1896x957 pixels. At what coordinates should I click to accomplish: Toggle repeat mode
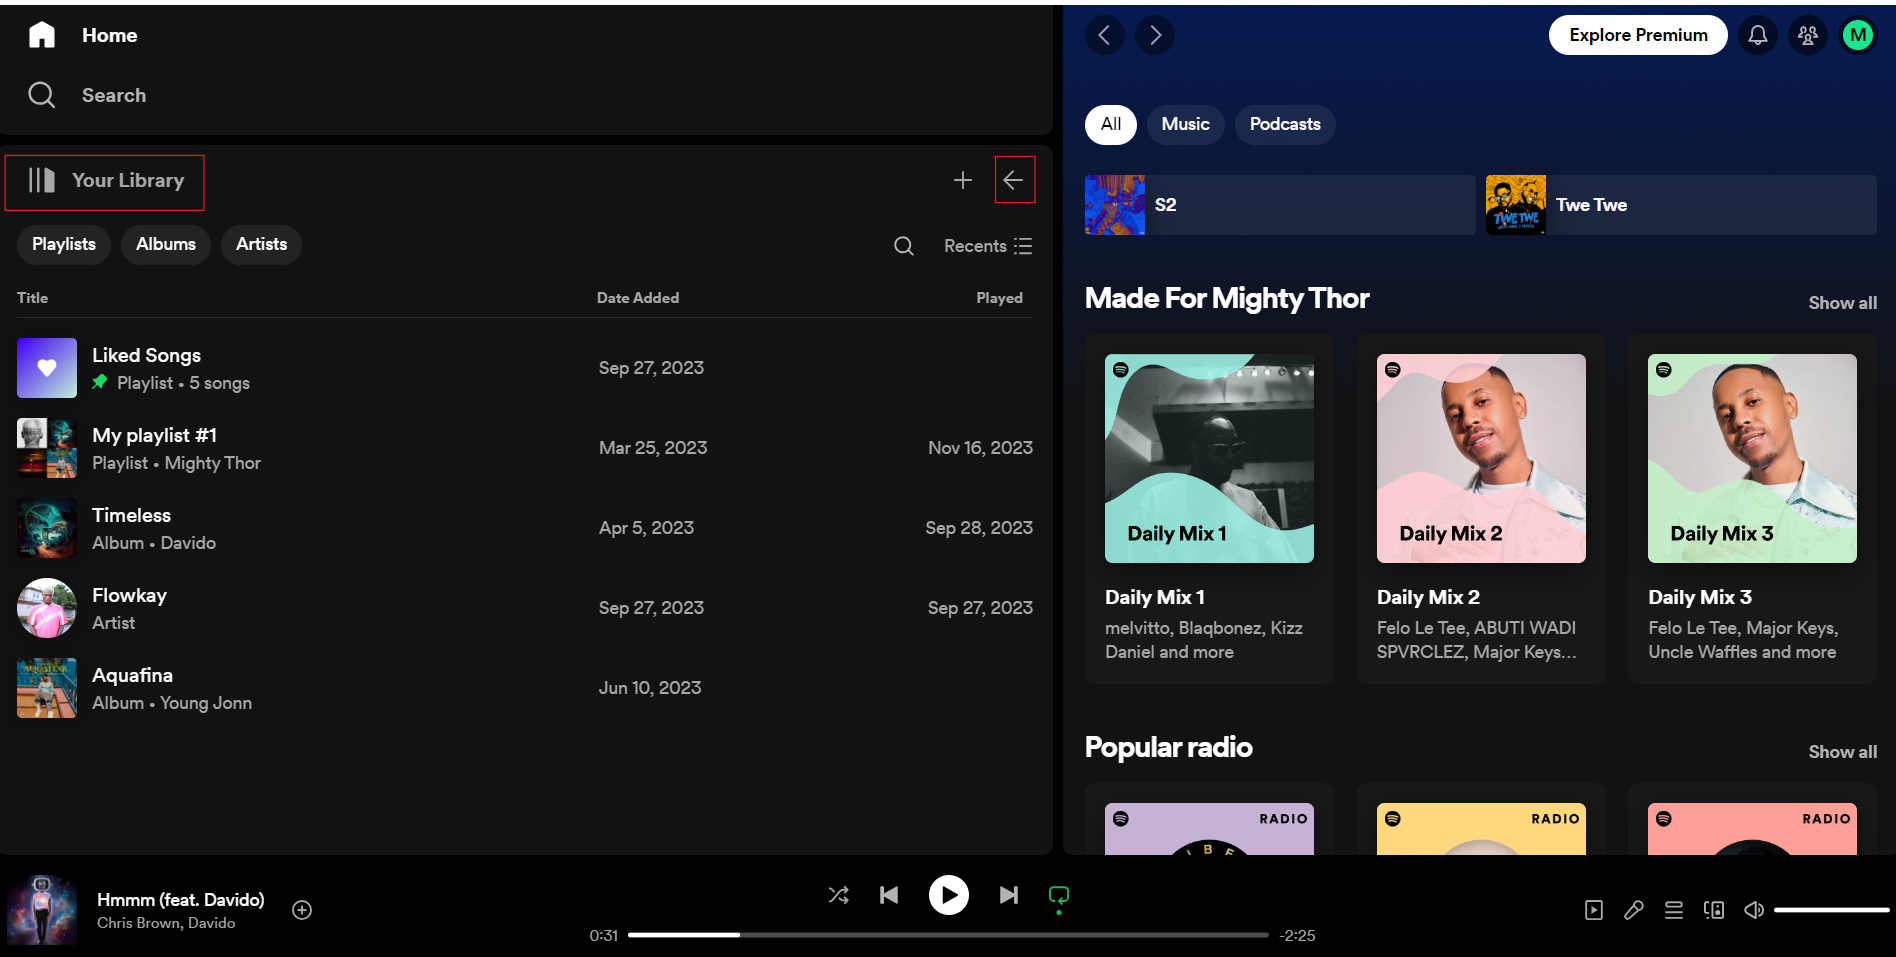[x=1059, y=895]
